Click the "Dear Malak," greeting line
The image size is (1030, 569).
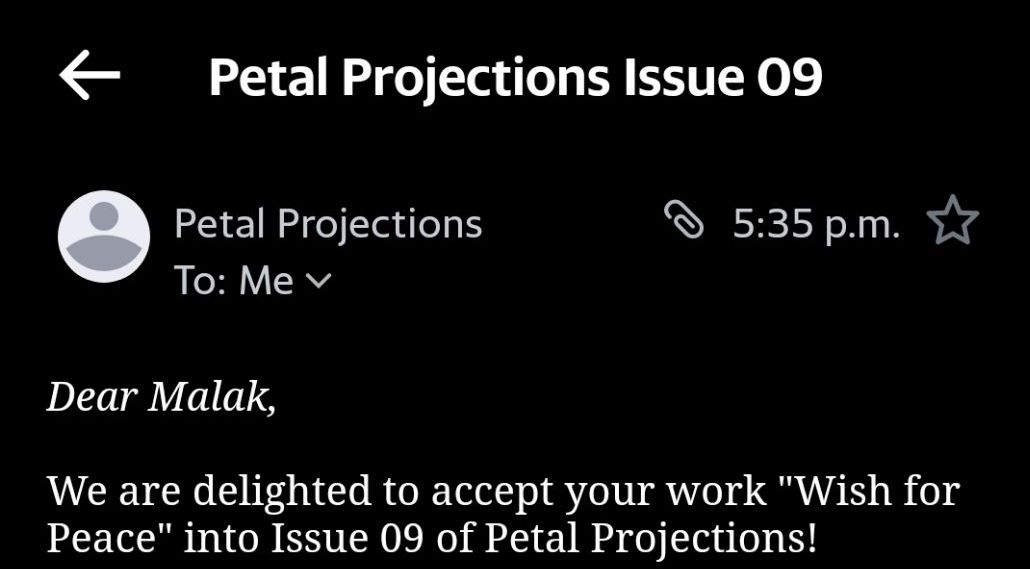click(161, 398)
